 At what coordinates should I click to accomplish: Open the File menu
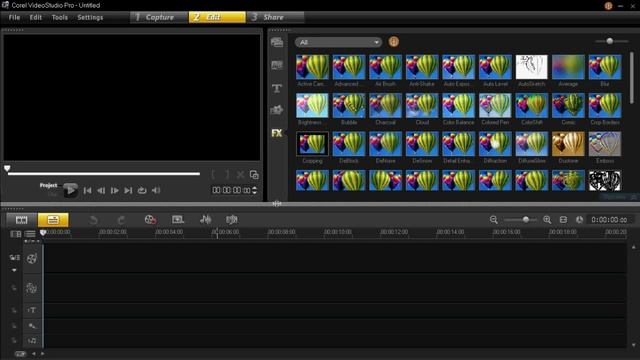pyautogui.click(x=14, y=17)
